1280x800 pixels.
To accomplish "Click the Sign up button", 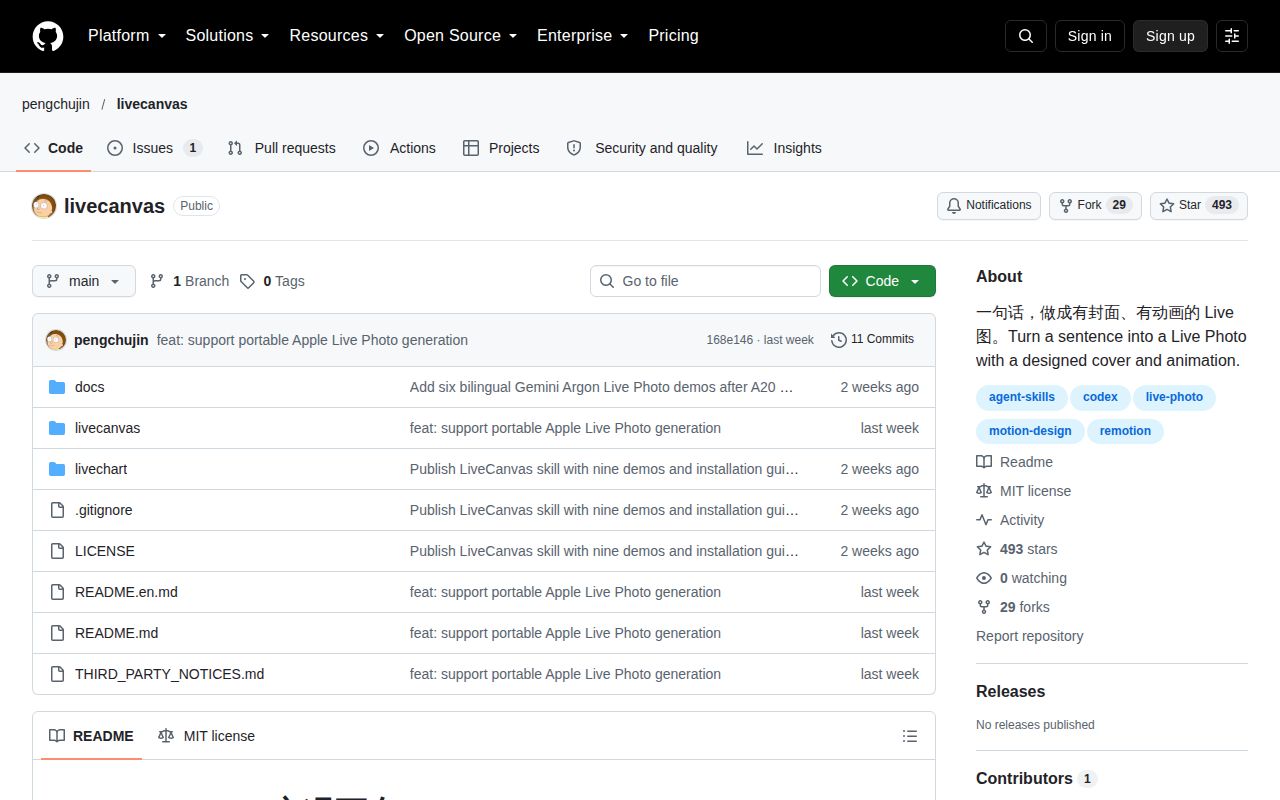I will (x=1170, y=36).
